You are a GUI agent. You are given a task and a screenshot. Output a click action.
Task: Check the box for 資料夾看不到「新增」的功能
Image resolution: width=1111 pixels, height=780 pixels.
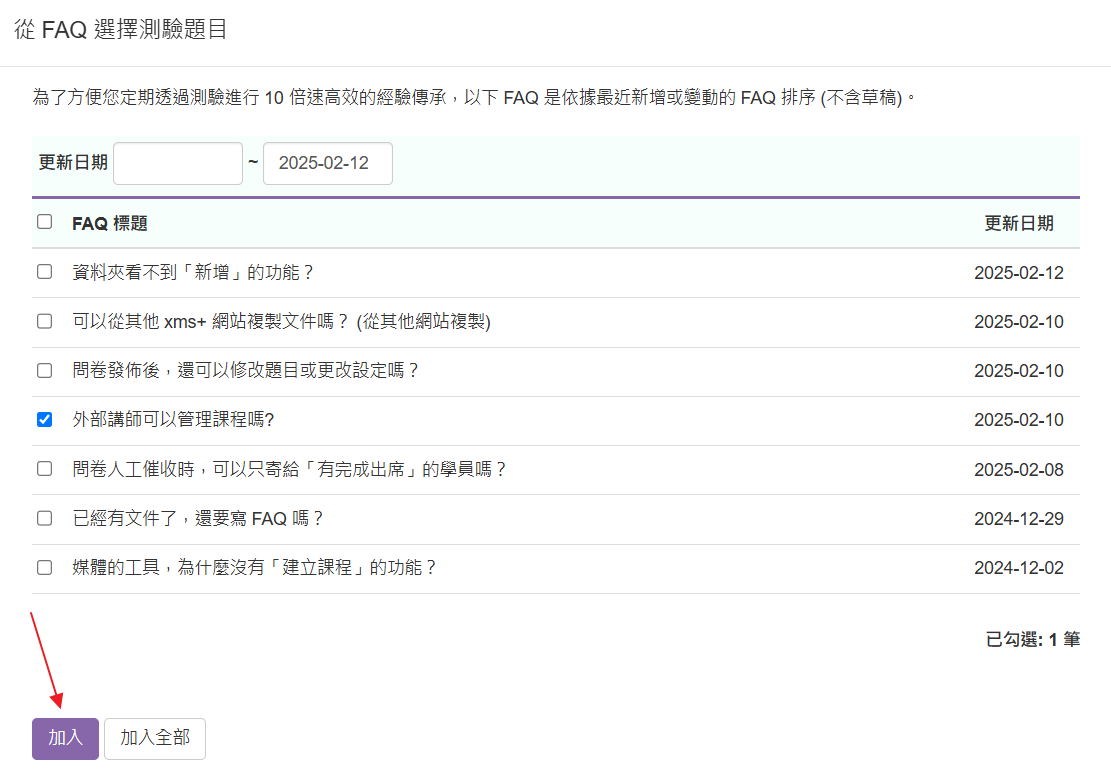click(x=44, y=272)
